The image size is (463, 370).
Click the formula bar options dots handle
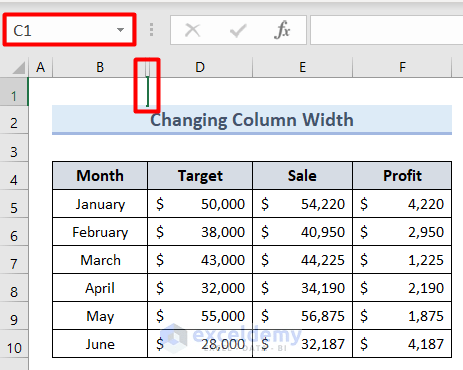click(151, 30)
